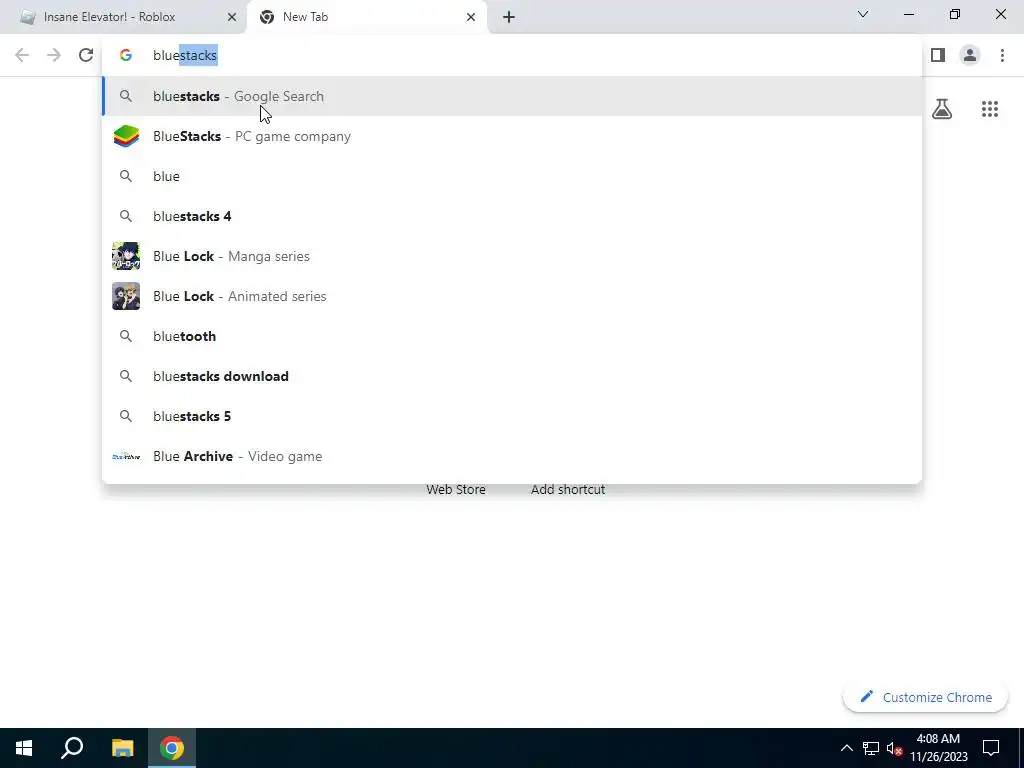Open a new browser tab
1024x768 pixels.
[509, 17]
